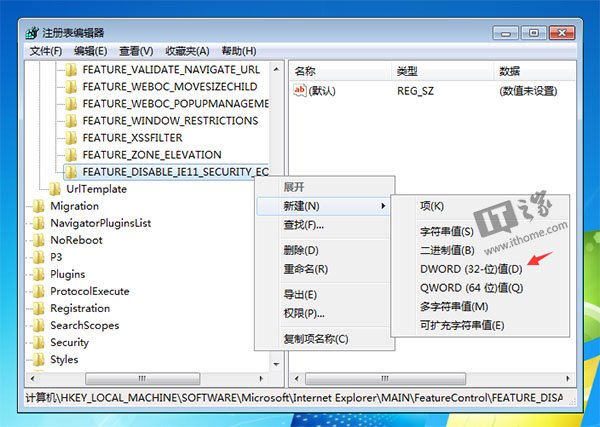
Task: Click the NavigatorPluginsList folder icon
Action: [39, 223]
